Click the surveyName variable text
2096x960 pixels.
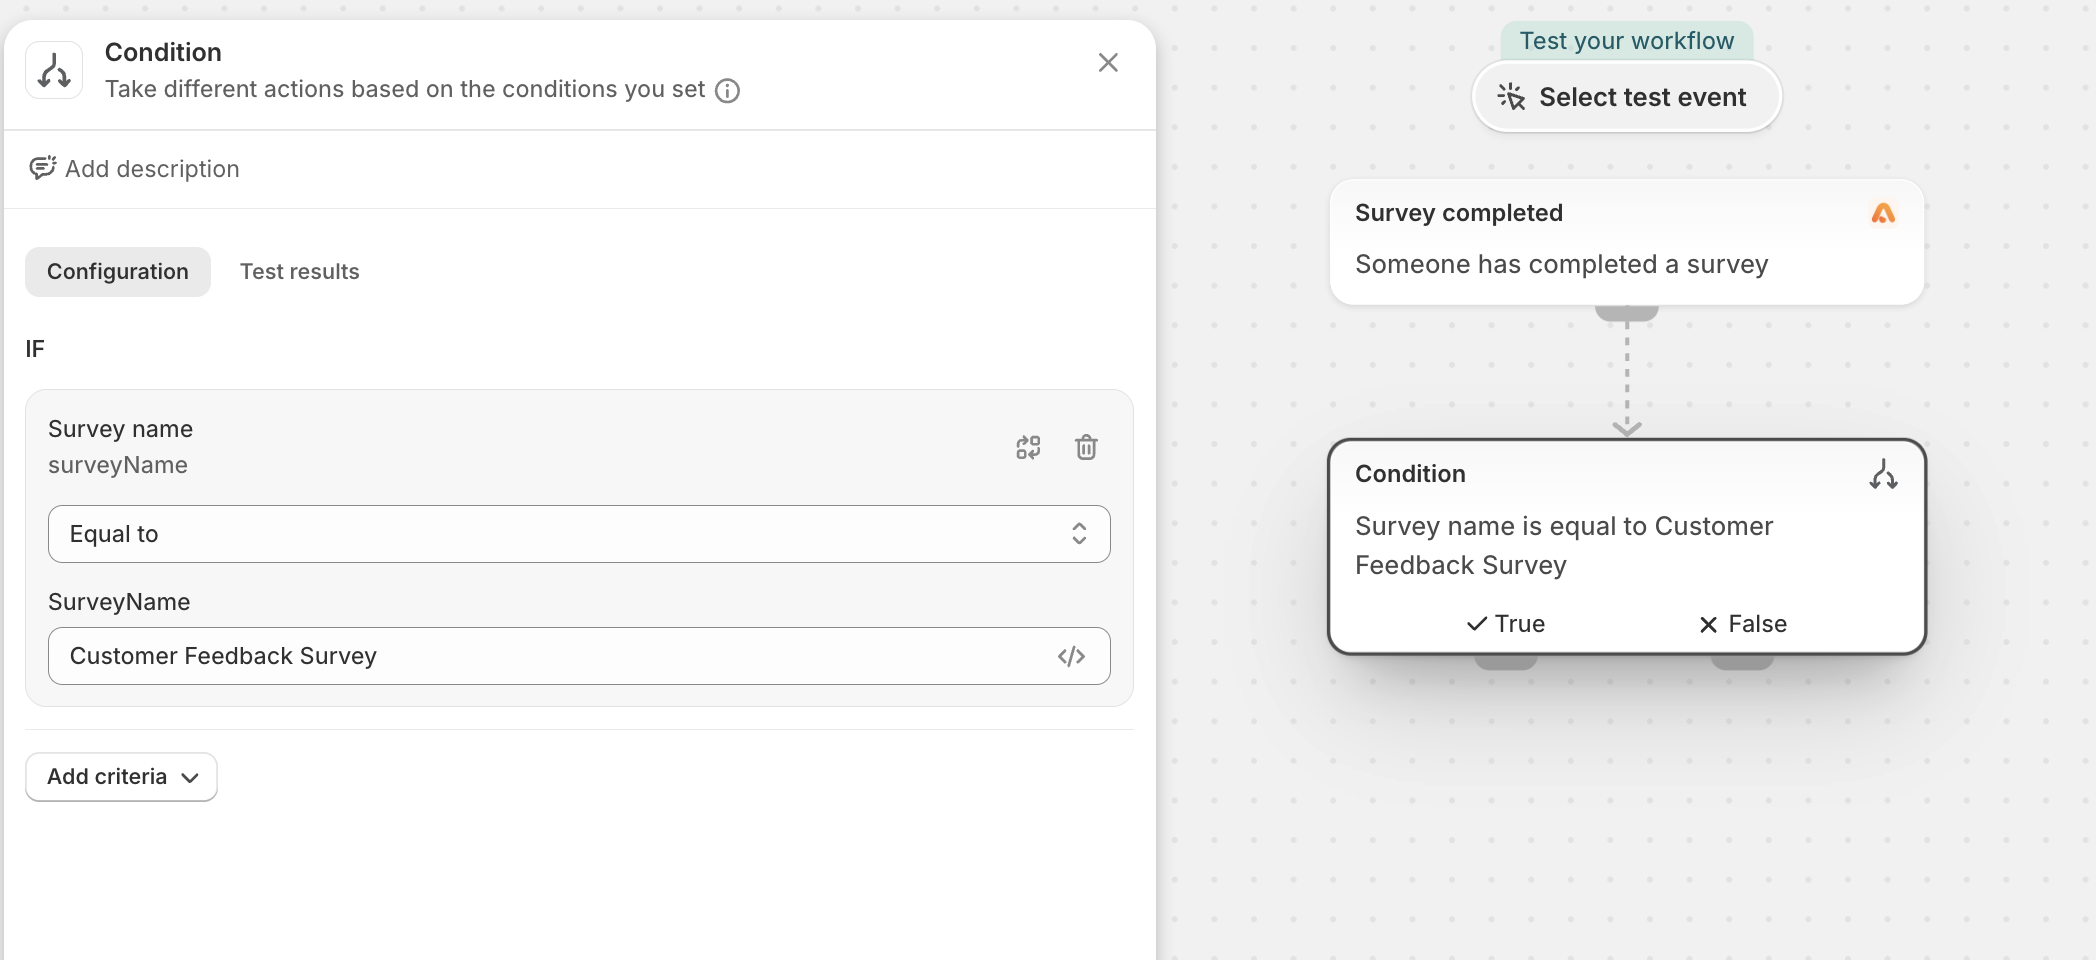click(118, 465)
